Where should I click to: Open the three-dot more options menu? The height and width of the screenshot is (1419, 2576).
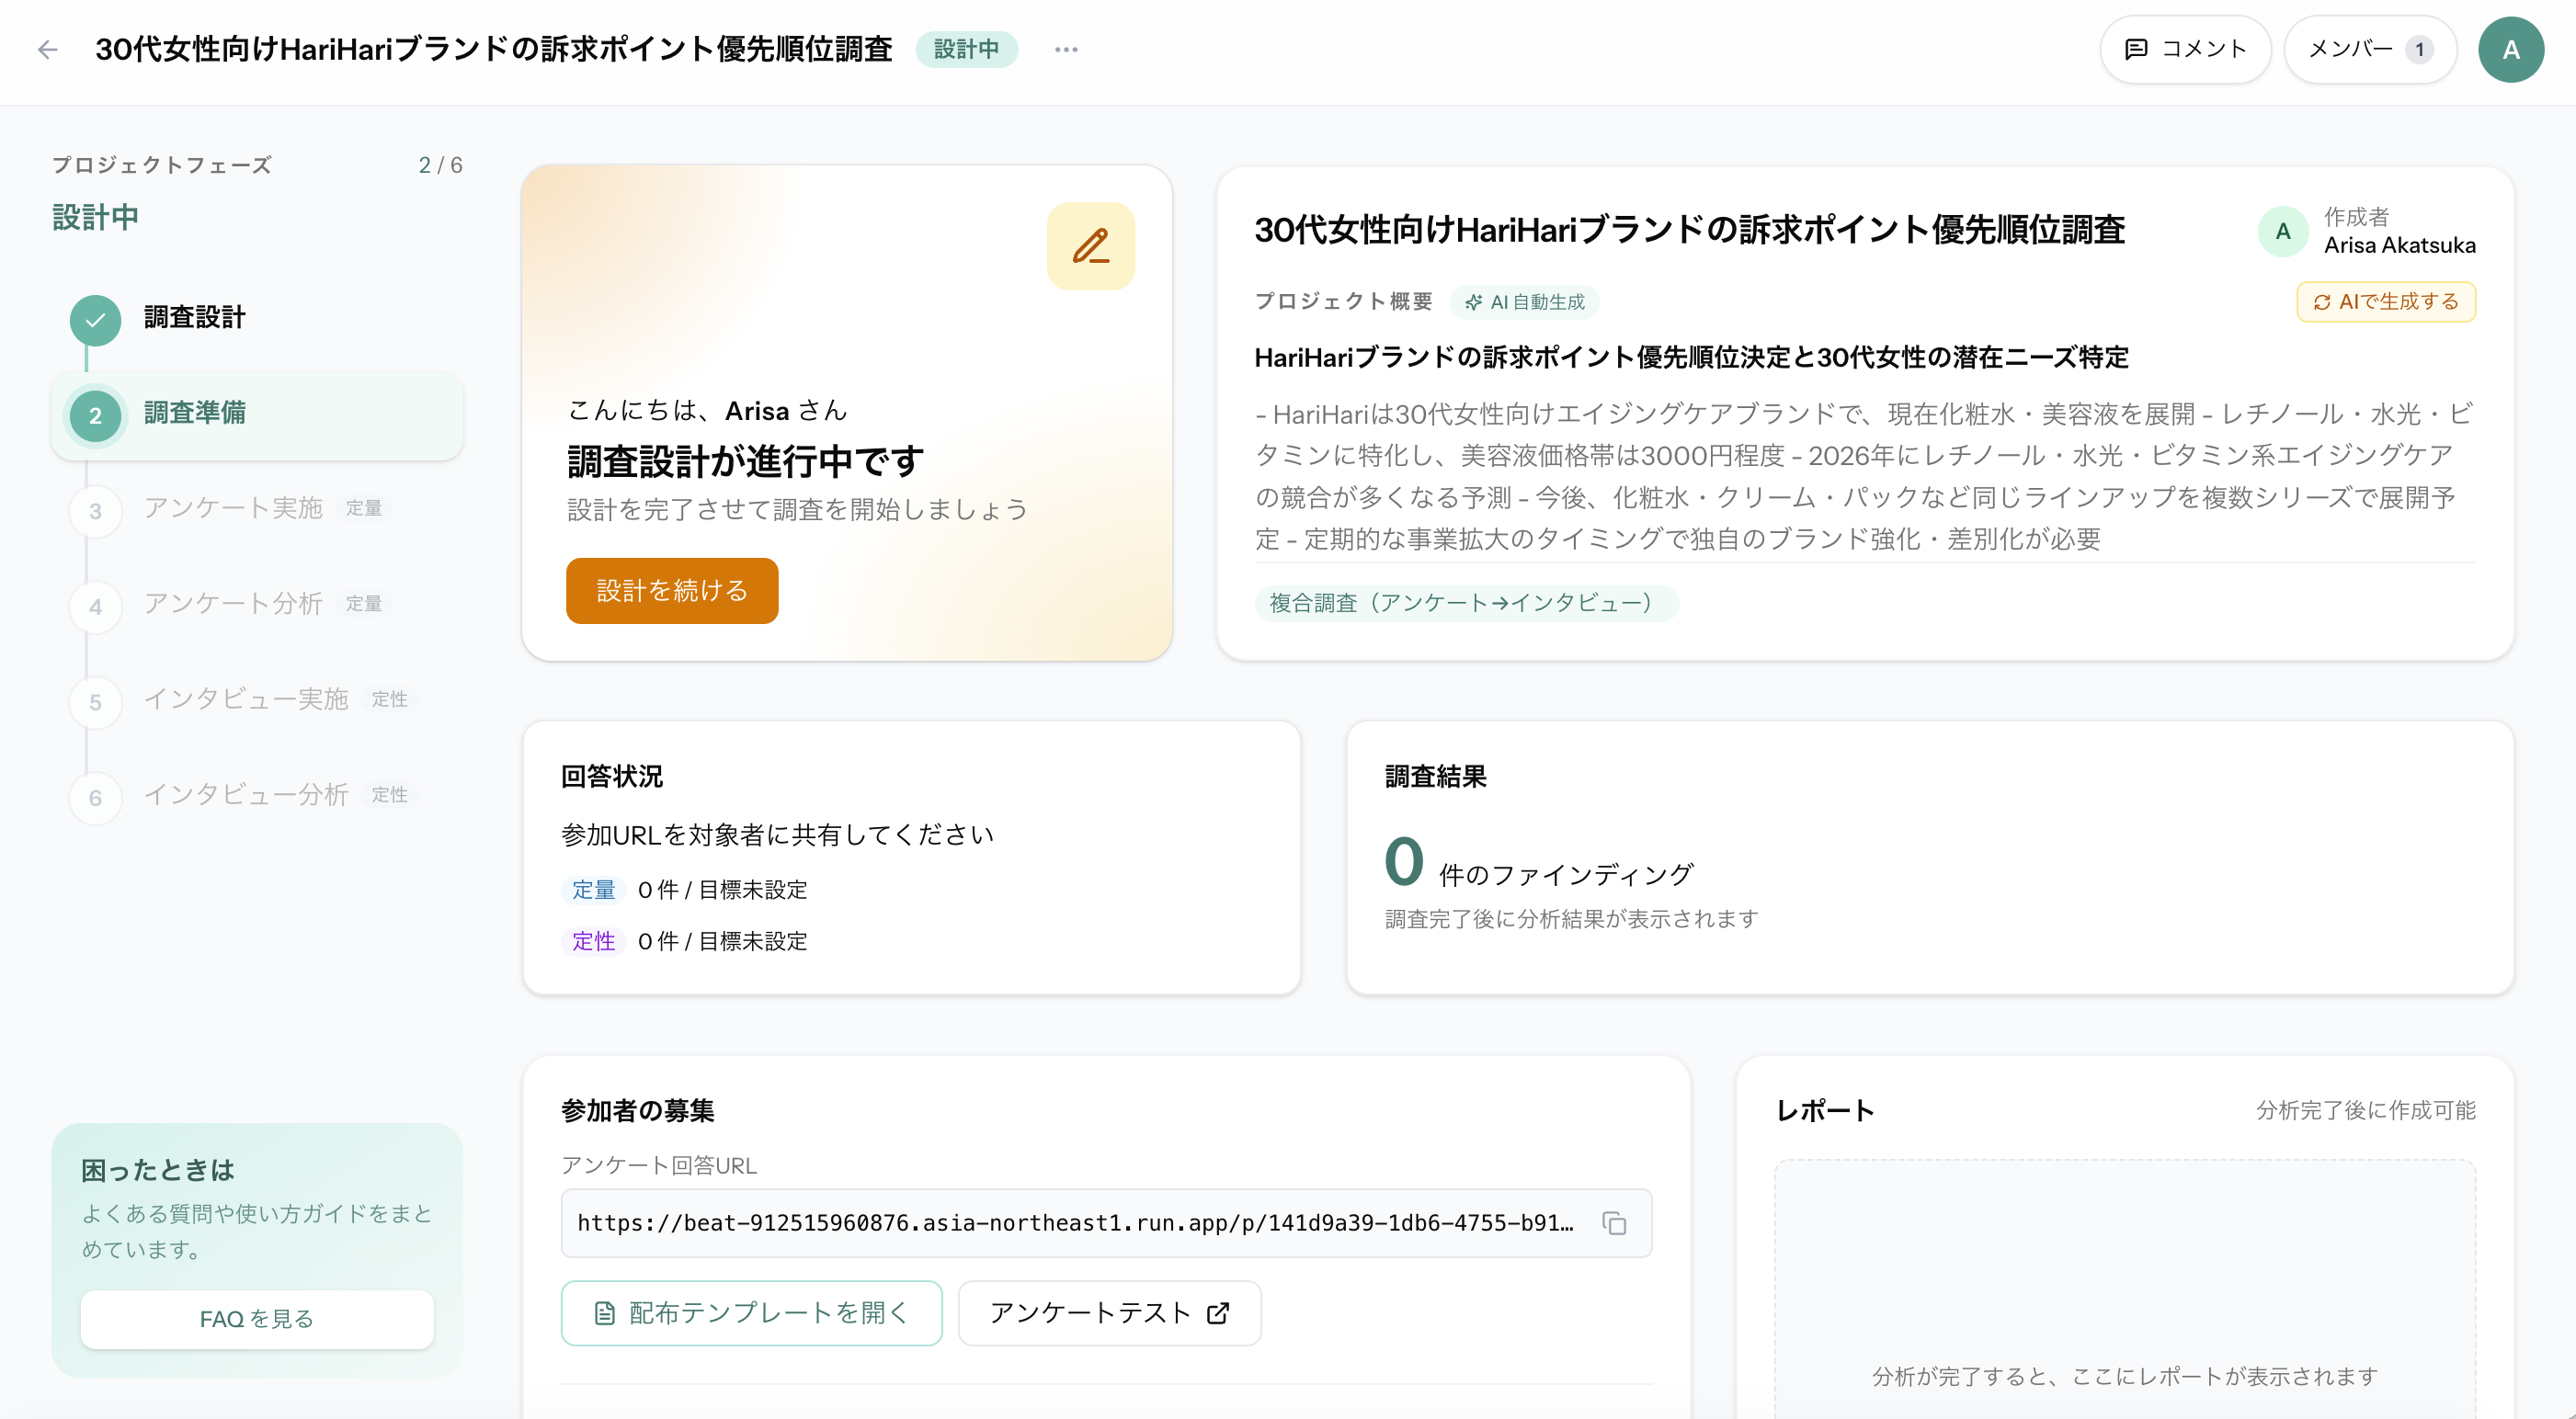pos(1066,49)
